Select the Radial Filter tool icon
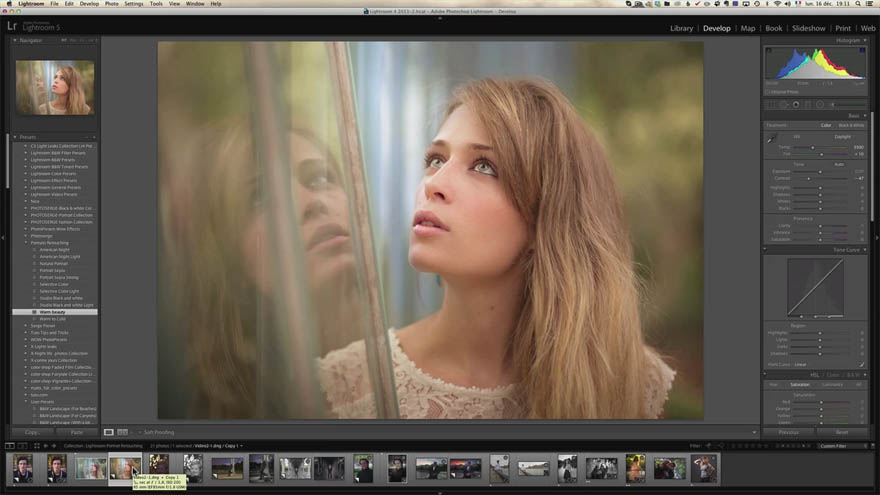The height and width of the screenshot is (495, 880). click(821, 104)
